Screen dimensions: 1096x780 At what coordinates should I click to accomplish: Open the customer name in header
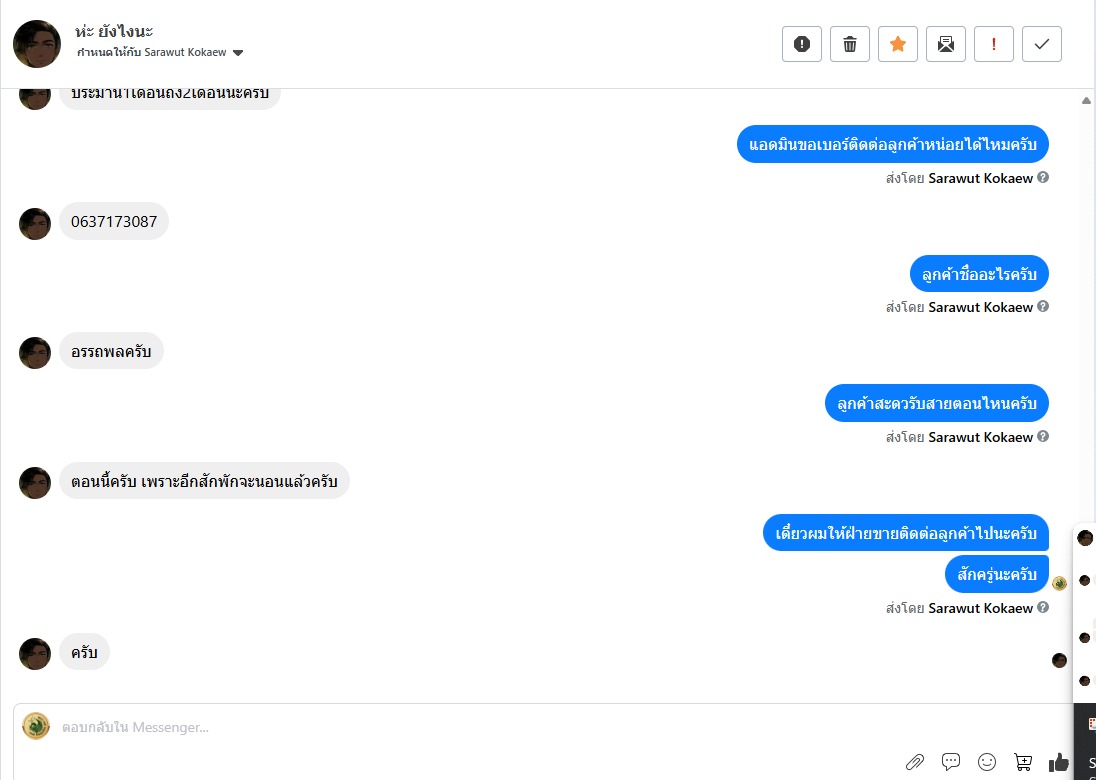[114, 31]
